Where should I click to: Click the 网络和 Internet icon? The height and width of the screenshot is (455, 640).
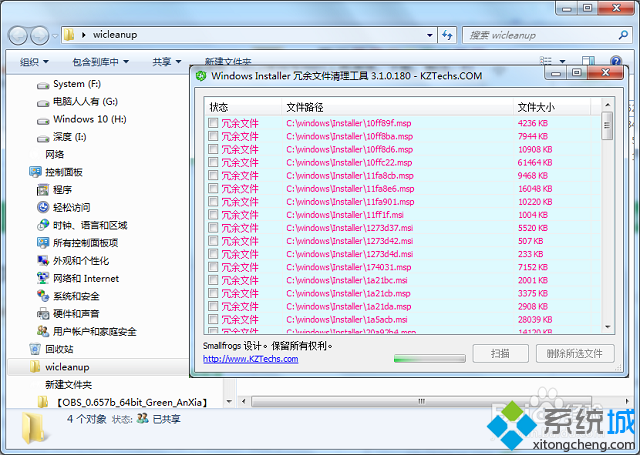(43, 278)
